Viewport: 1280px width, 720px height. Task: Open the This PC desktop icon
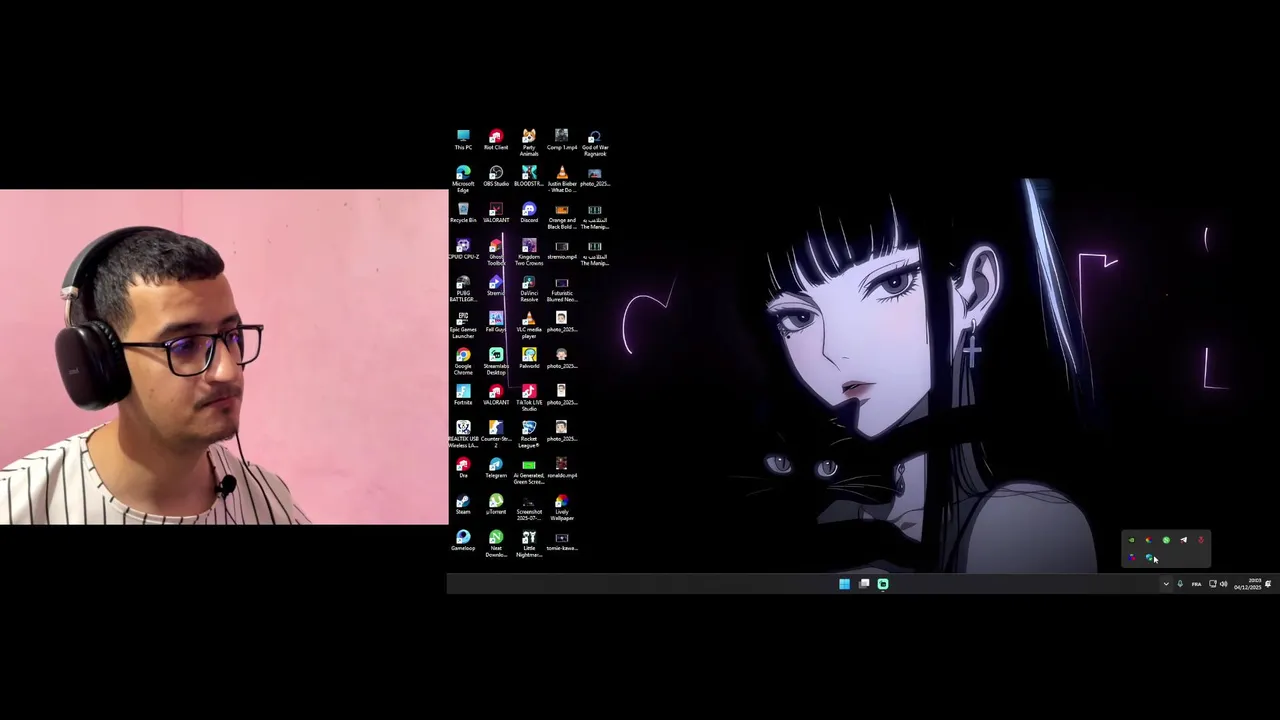463,140
